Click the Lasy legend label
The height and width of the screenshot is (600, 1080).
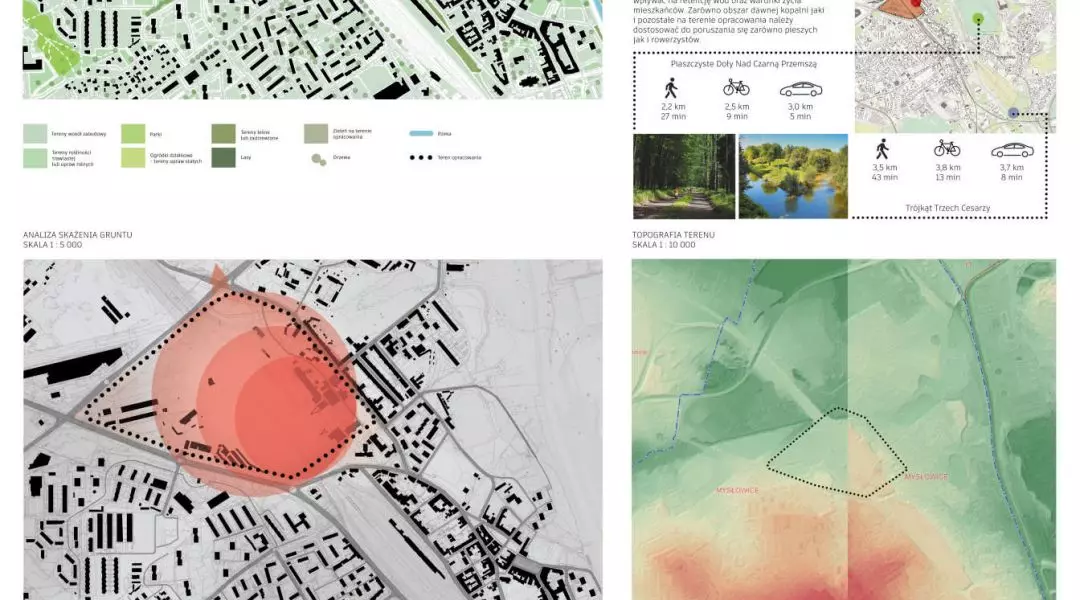point(246,158)
